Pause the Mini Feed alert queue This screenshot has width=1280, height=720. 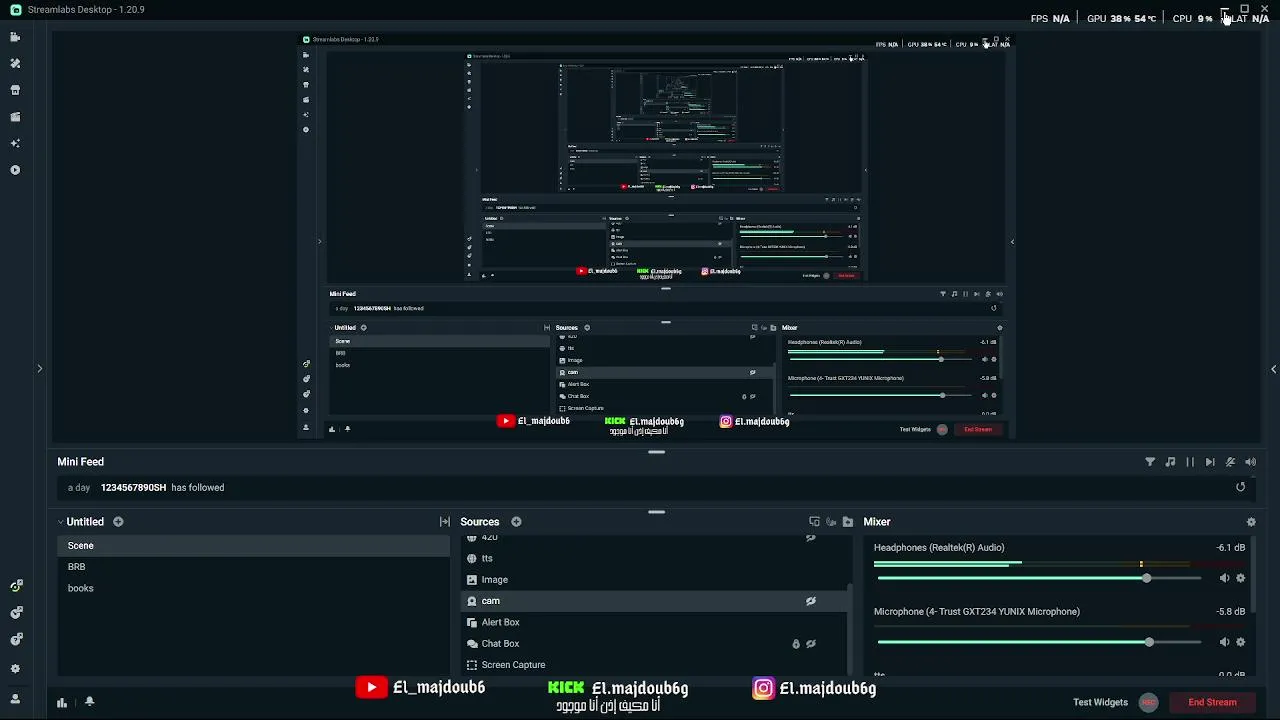pyautogui.click(x=1190, y=462)
